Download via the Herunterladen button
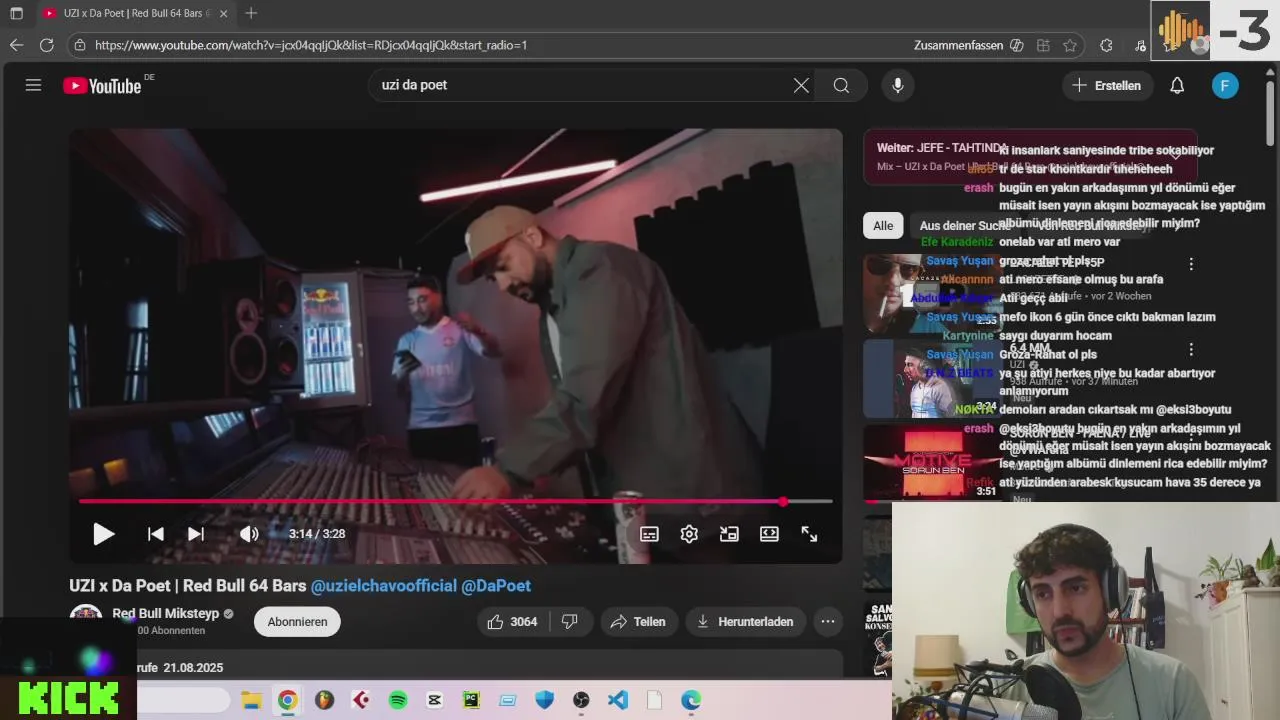1280x720 pixels. (744, 621)
